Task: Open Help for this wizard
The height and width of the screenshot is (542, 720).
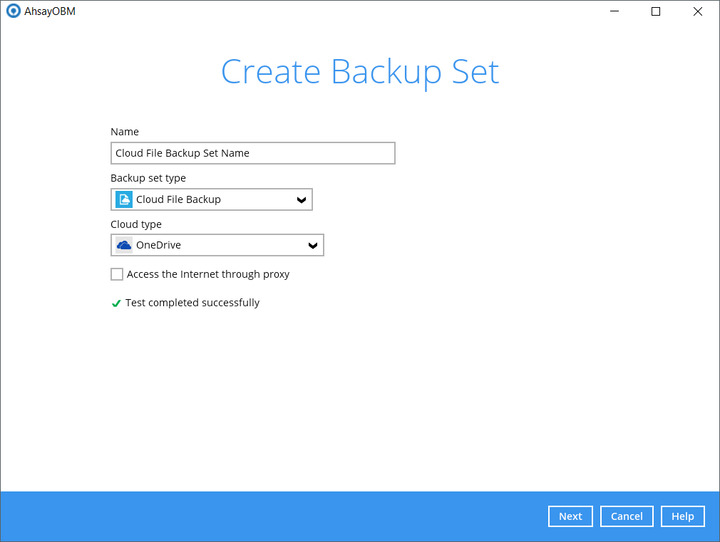Action: pyautogui.click(x=682, y=516)
